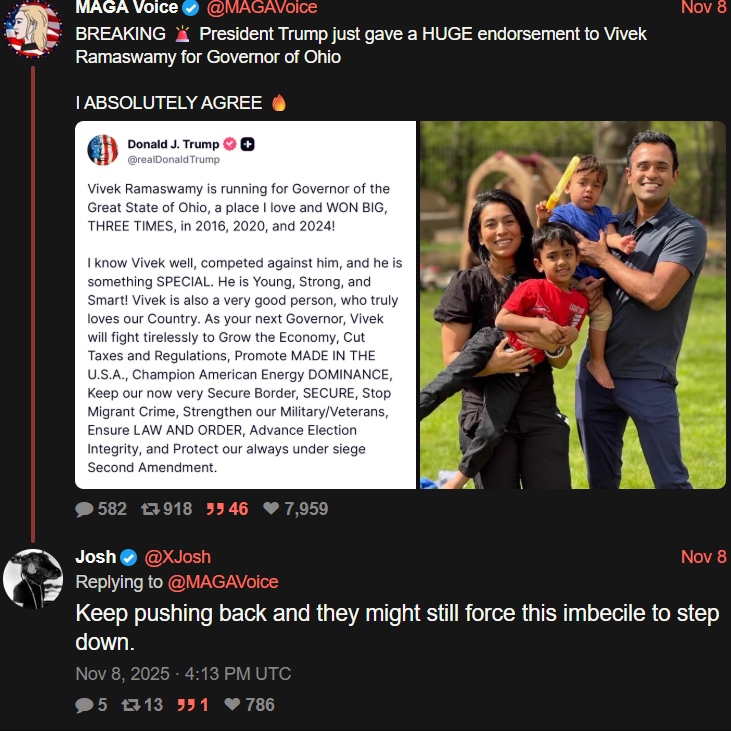The image size is (731, 731).
Task: Click MAGA Voice's blue verified badge
Action: click(191, 8)
